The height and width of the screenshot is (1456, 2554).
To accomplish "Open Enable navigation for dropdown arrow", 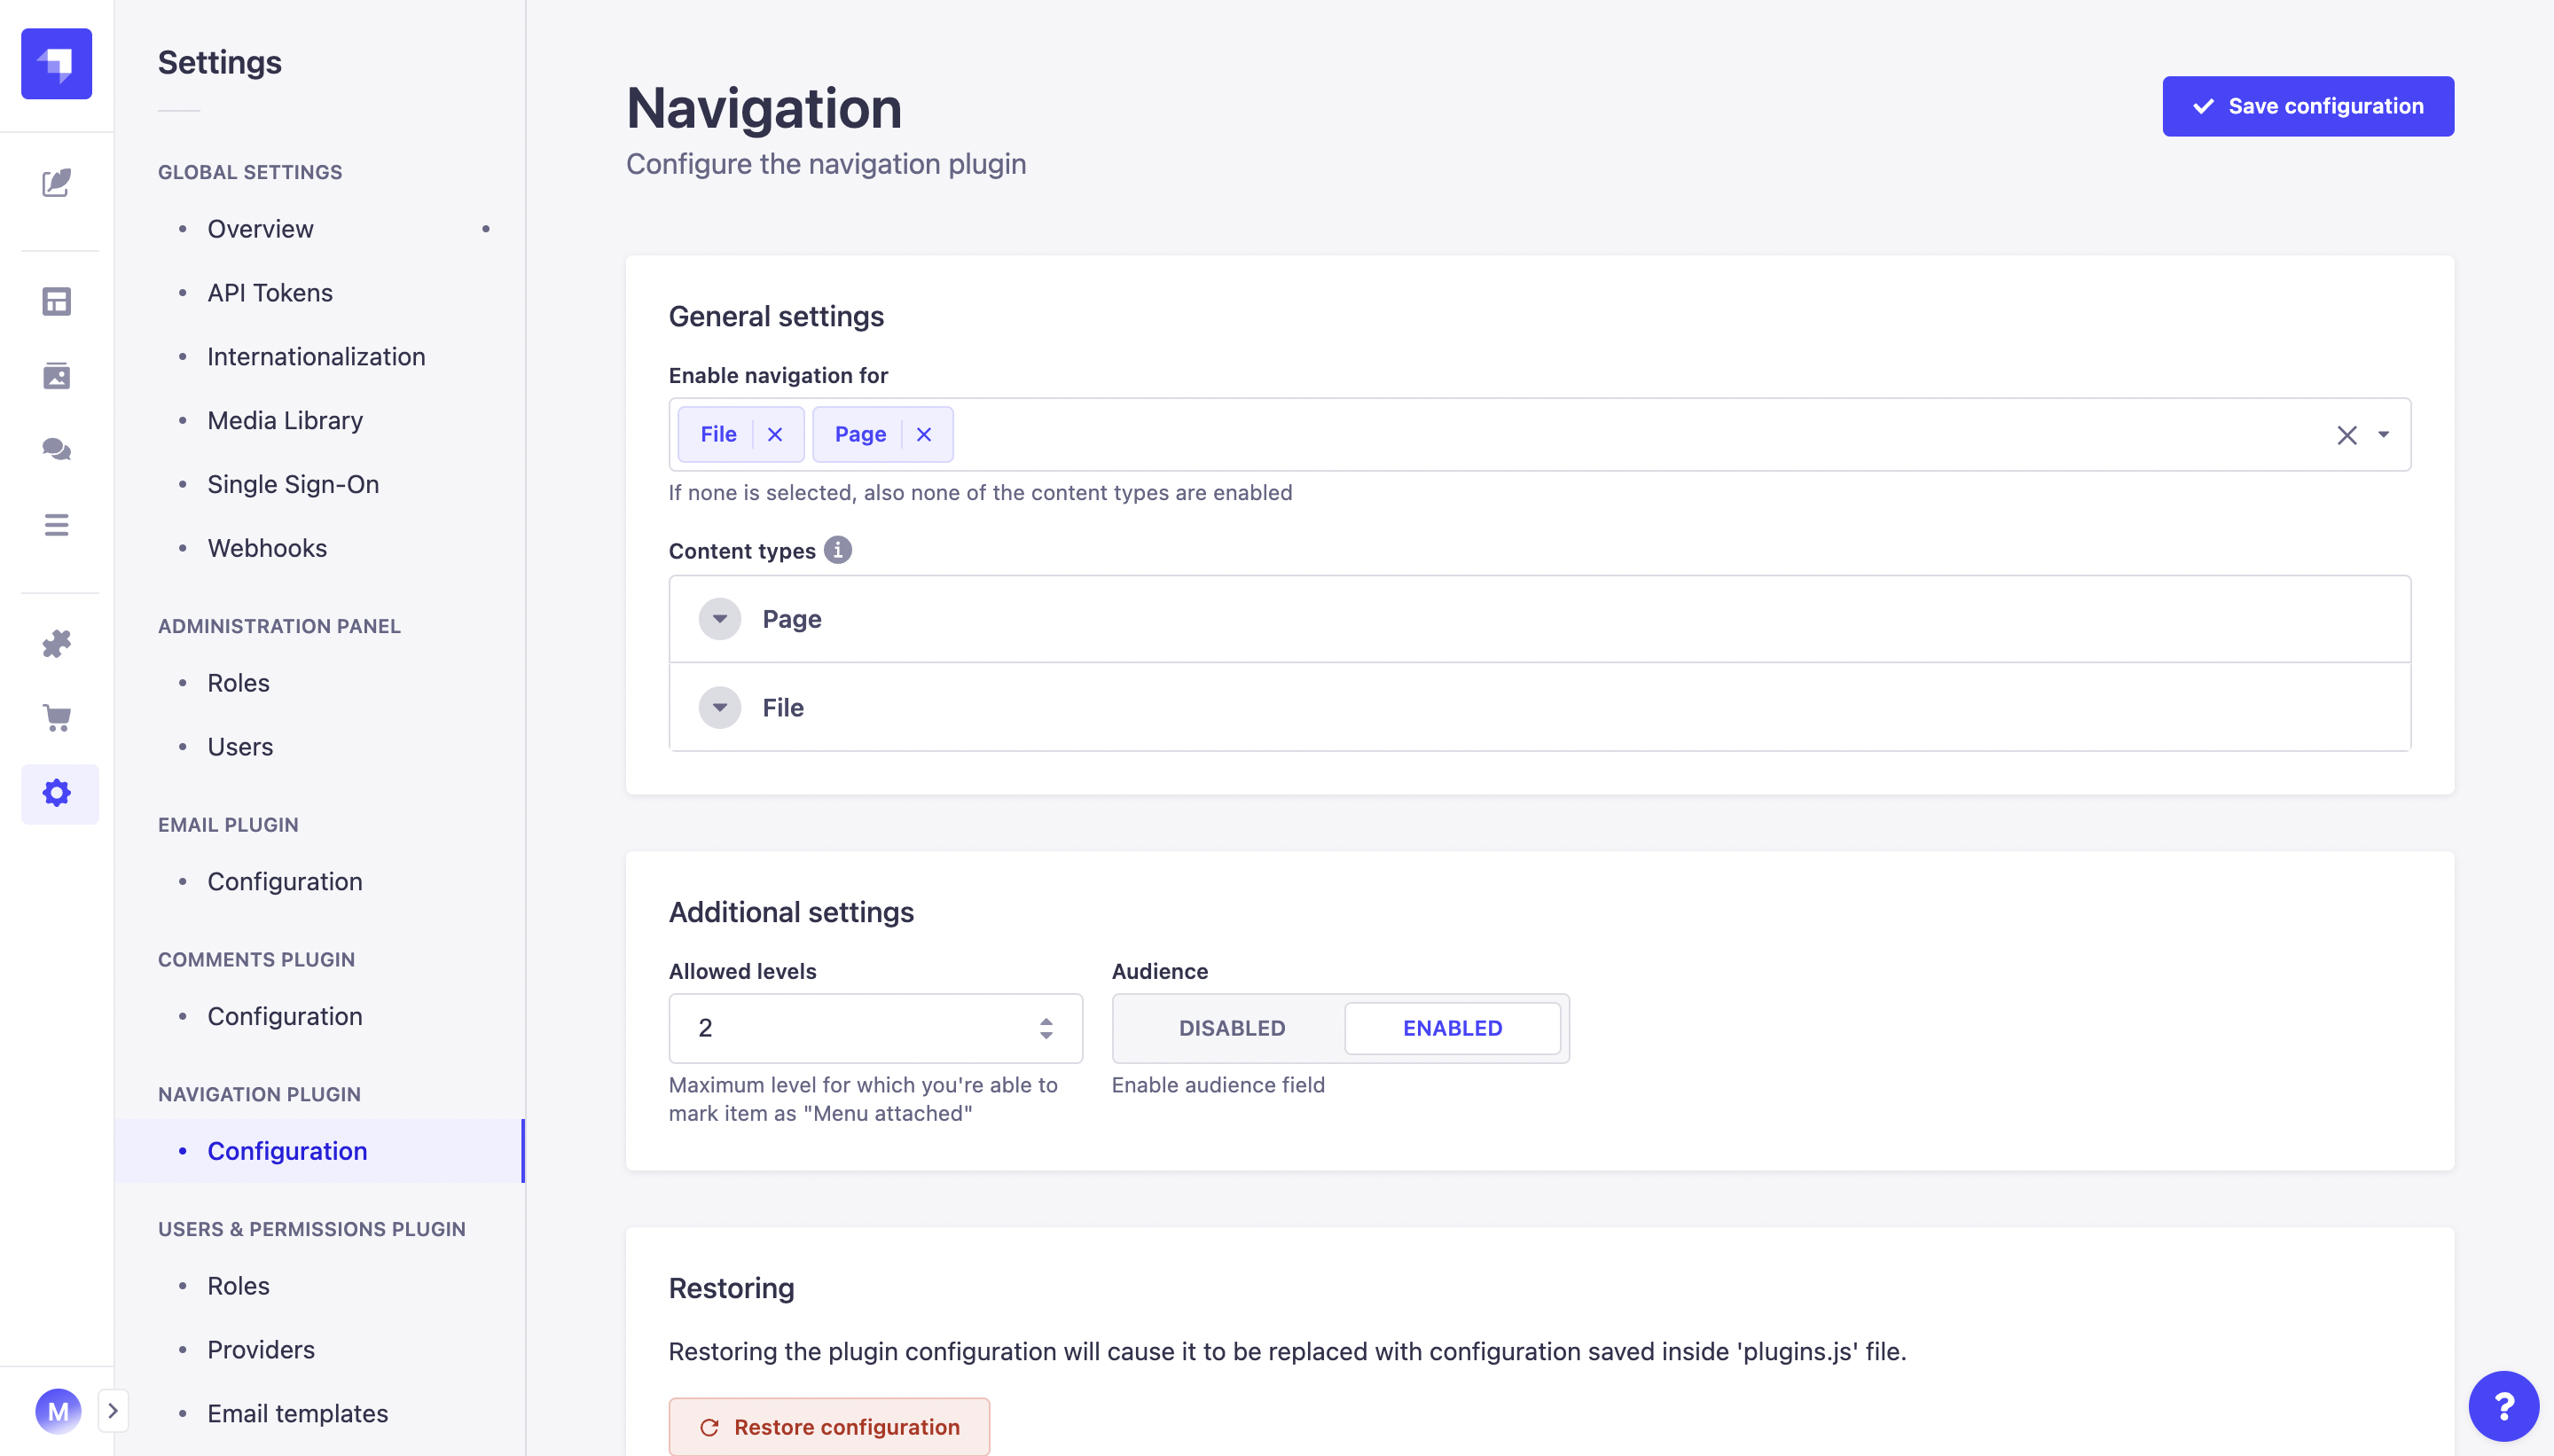I will coord(2383,435).
